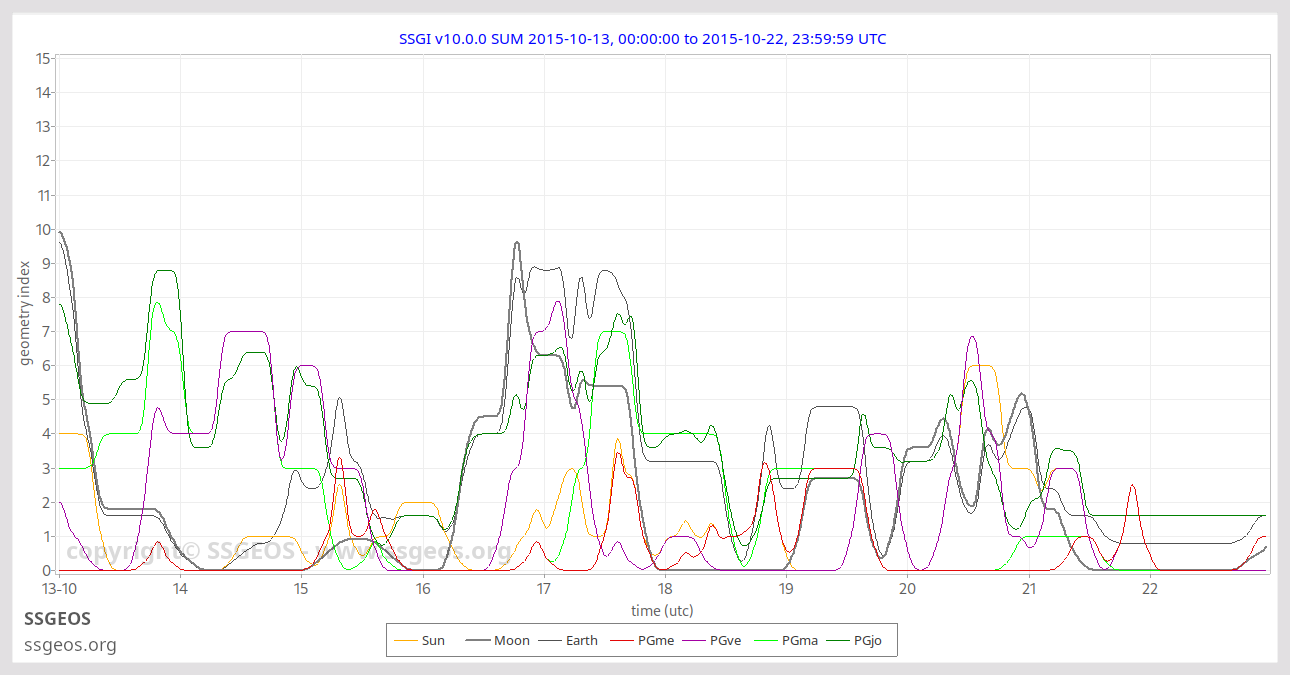Toggle the PGve legend label

725,640
